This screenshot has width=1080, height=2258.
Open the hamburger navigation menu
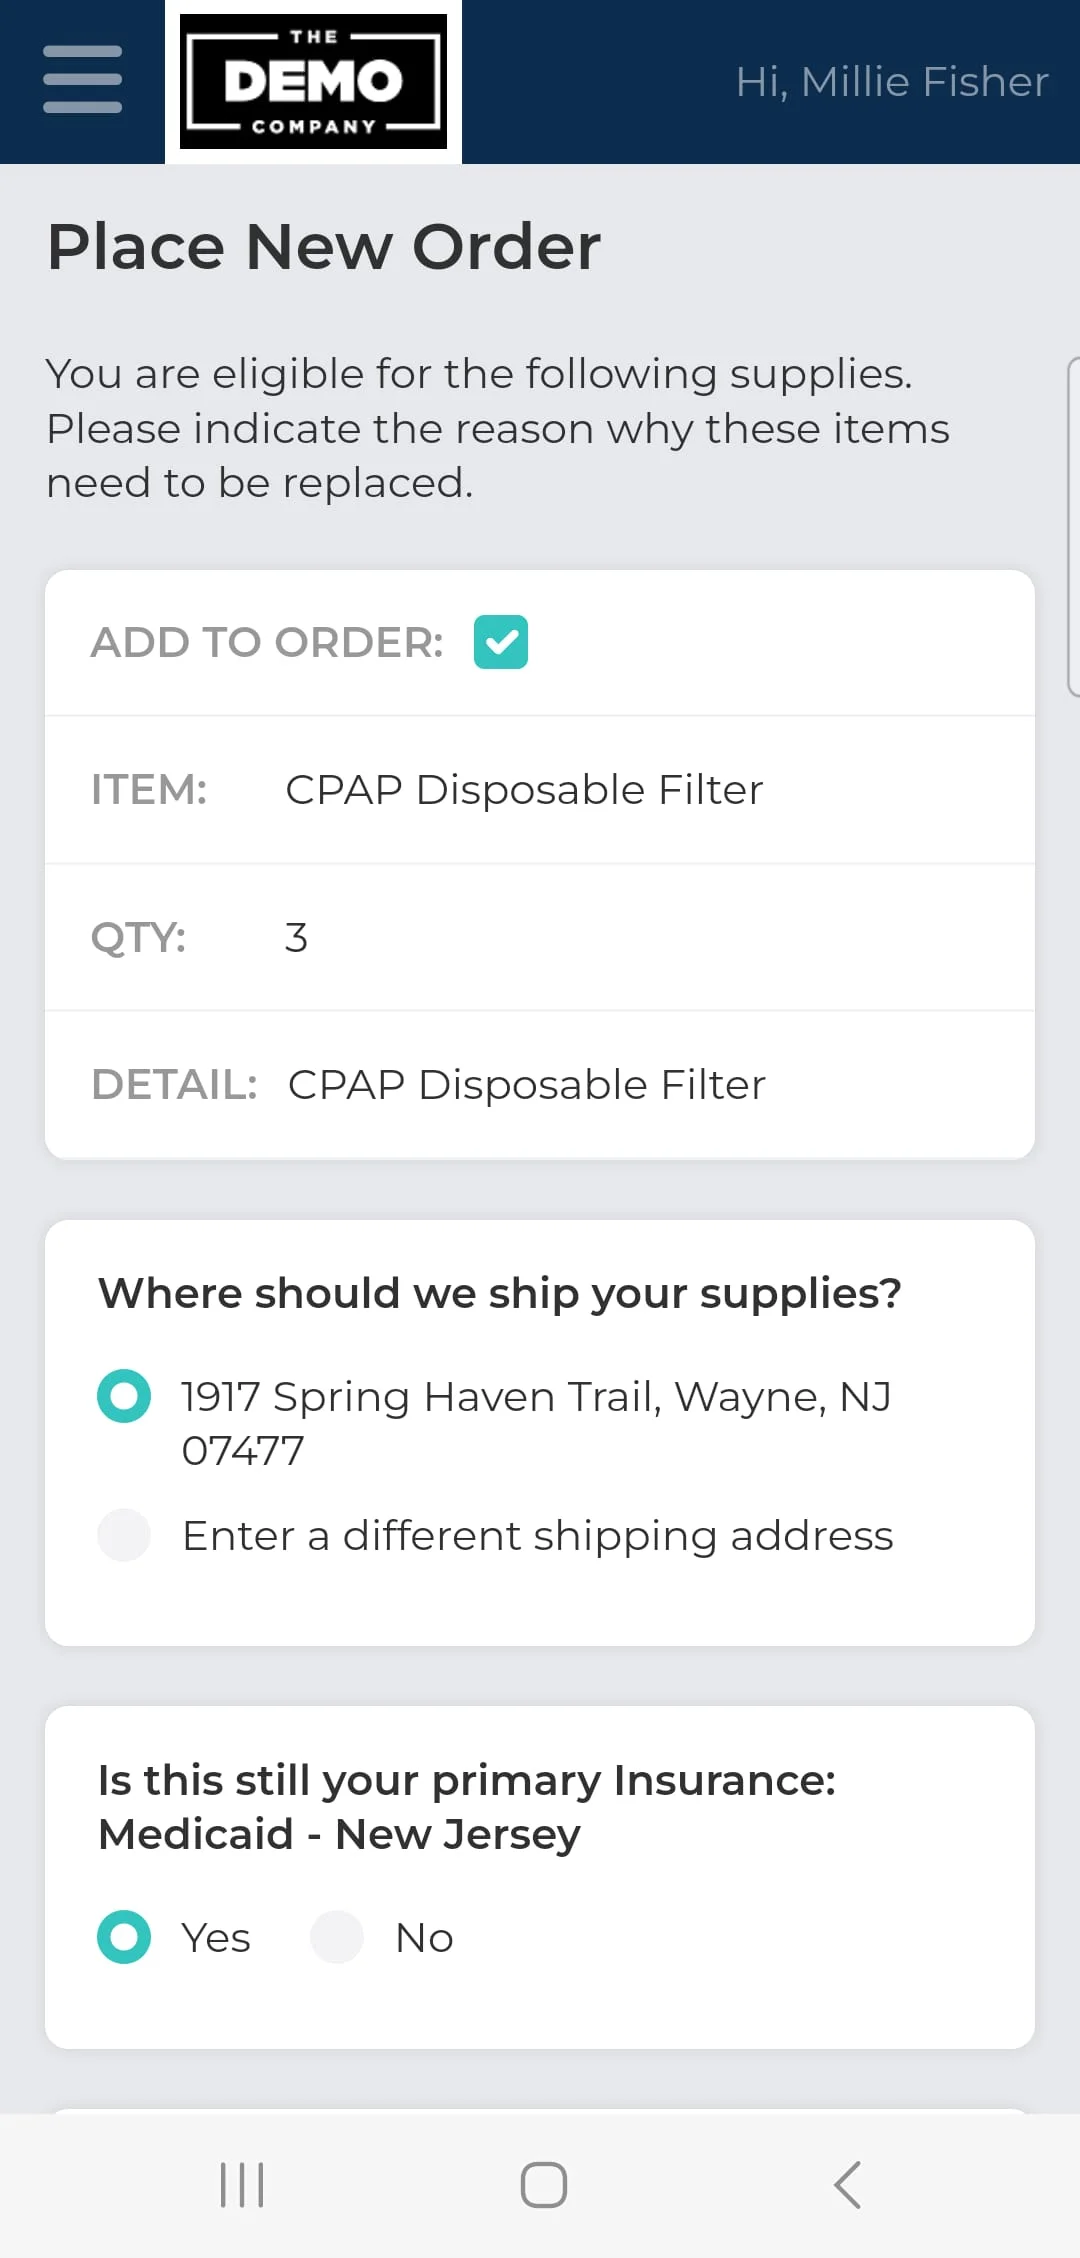point(82,80)
